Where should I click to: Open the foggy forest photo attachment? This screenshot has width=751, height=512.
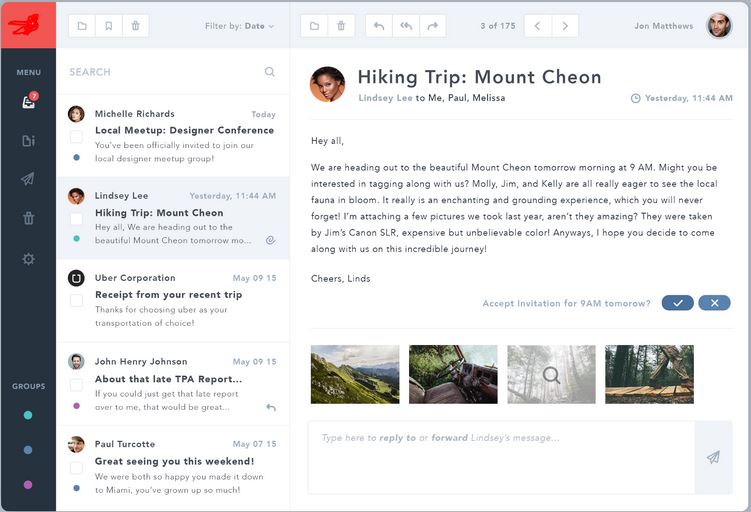(x=551, y=375)
